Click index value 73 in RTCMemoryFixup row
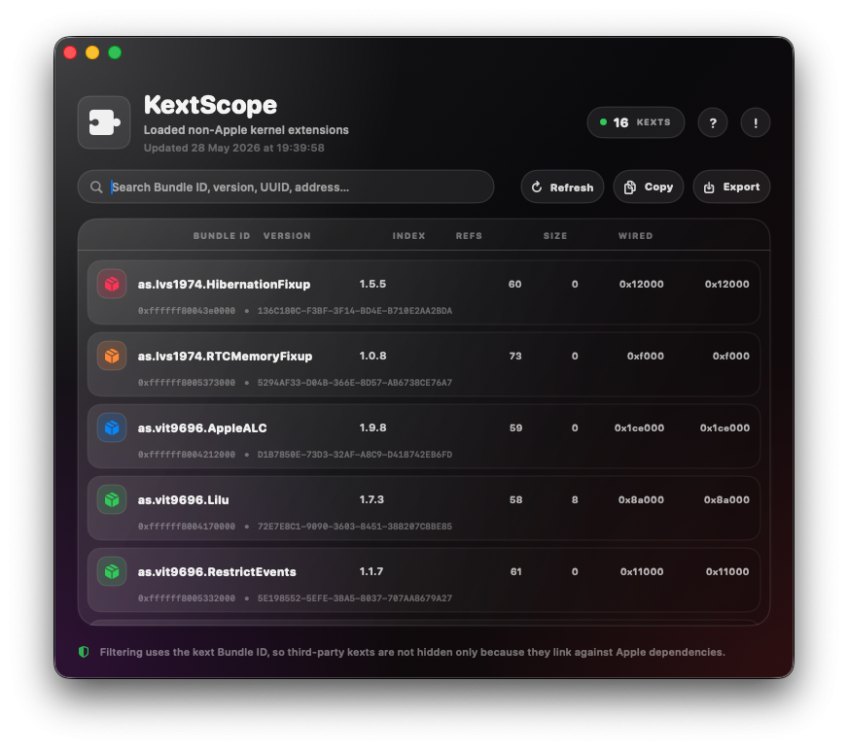The height and width of the screenshot is (750, 848). tap(515, 356)
